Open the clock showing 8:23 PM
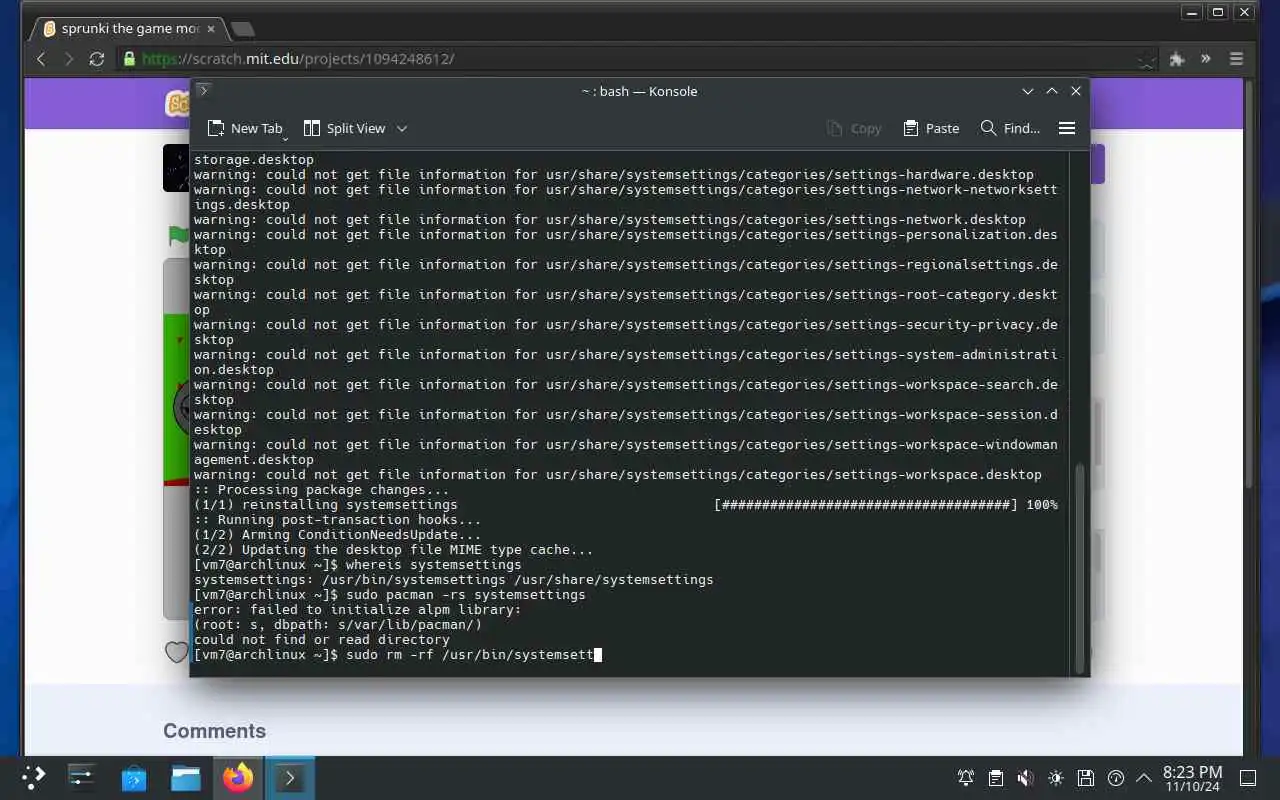Image resolution: width=1280 pixels, height=800 pixels. (x=1192, y=778)
